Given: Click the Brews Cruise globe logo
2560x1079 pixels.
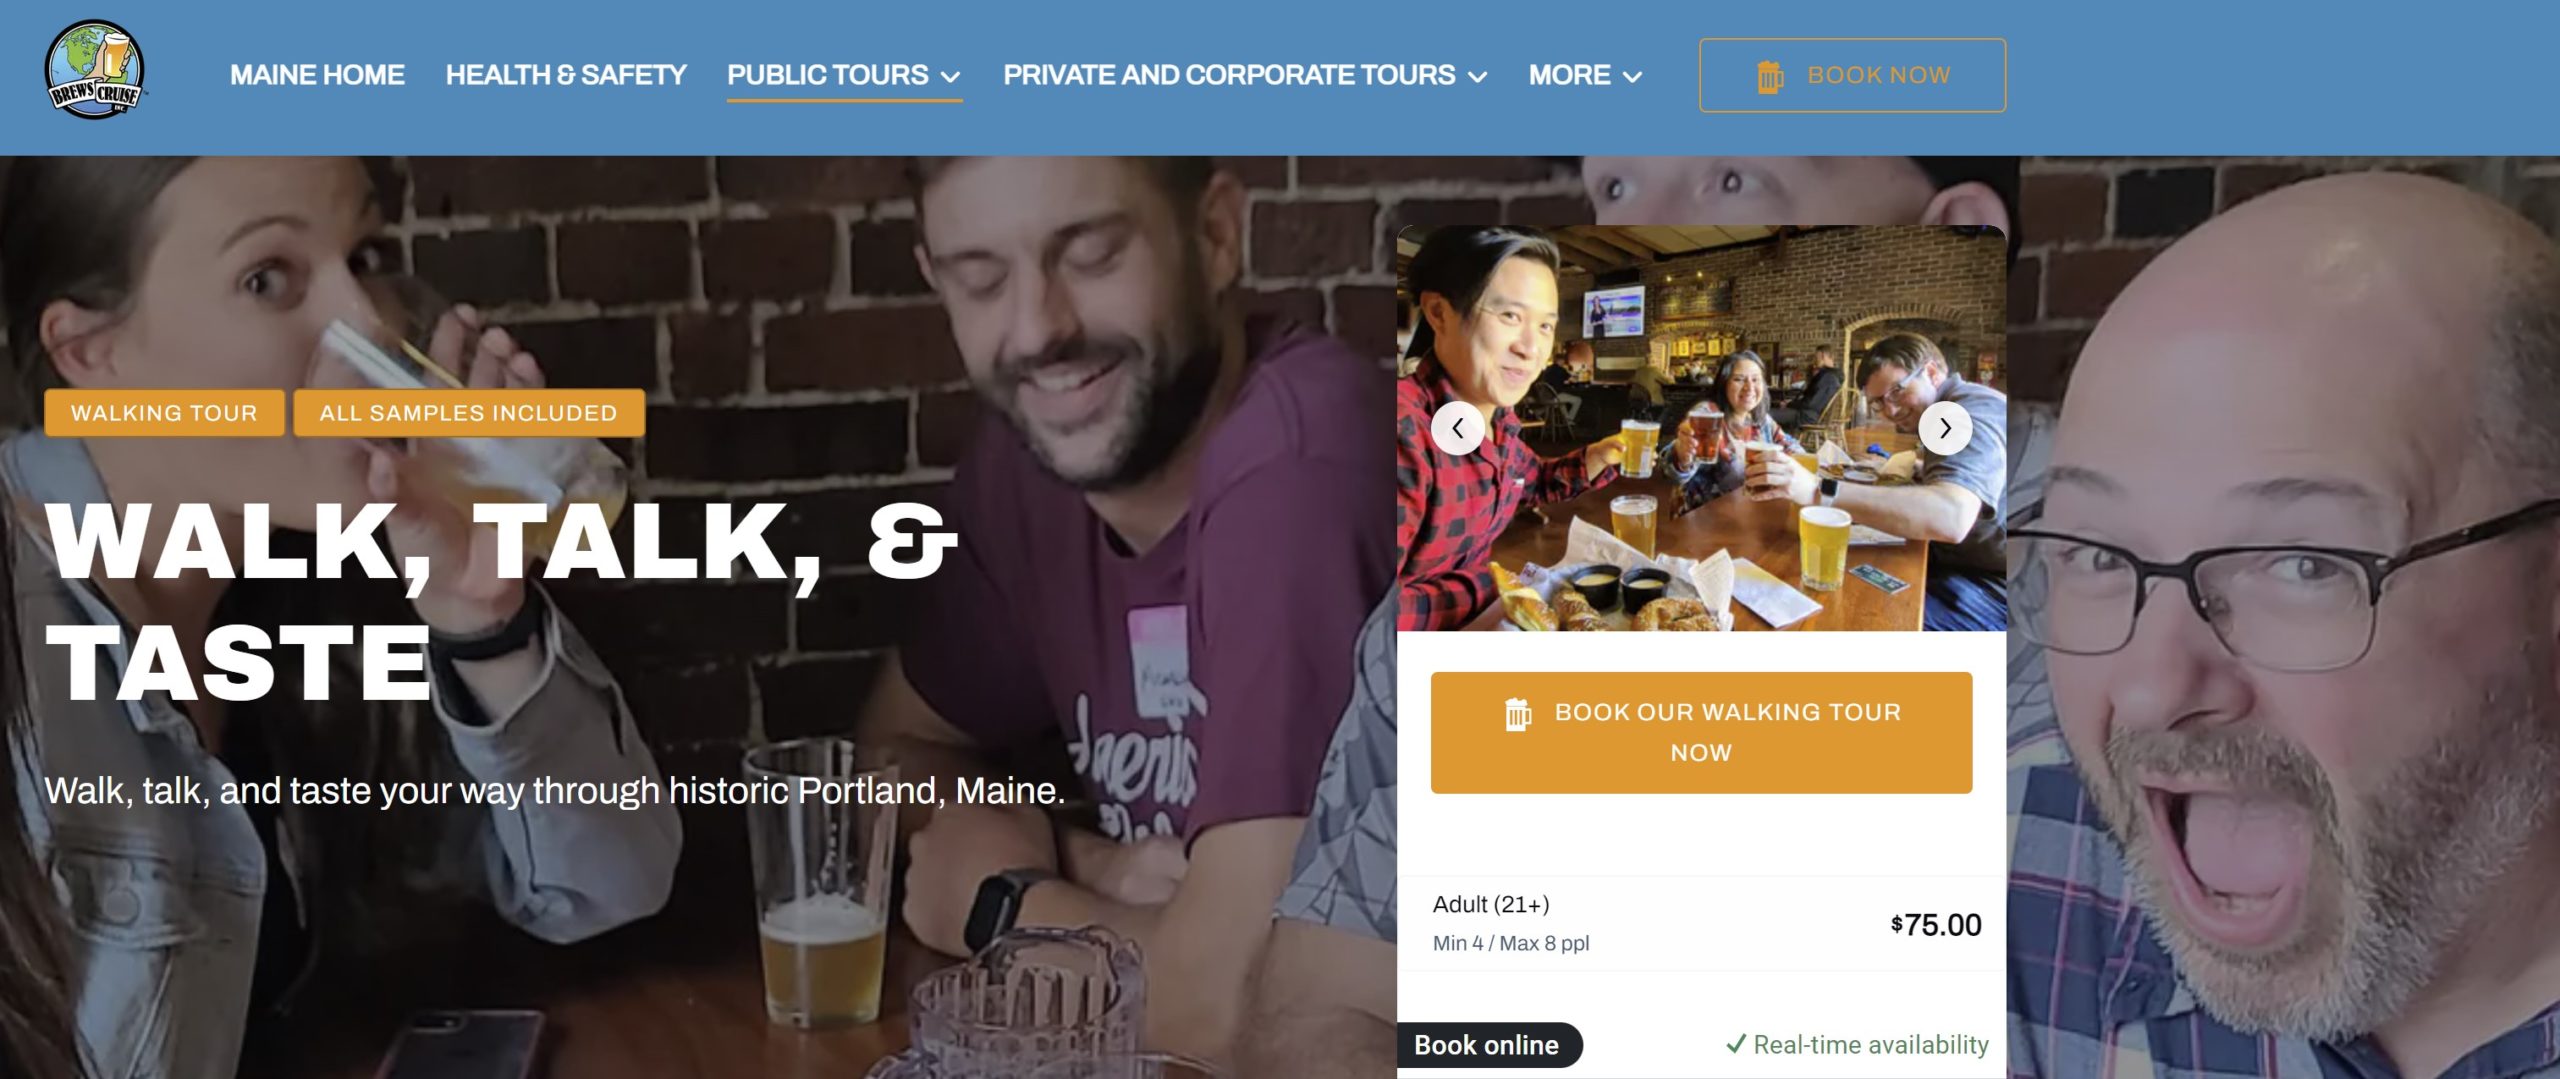Looking at the screenshot, I should (x=95, y=70).
